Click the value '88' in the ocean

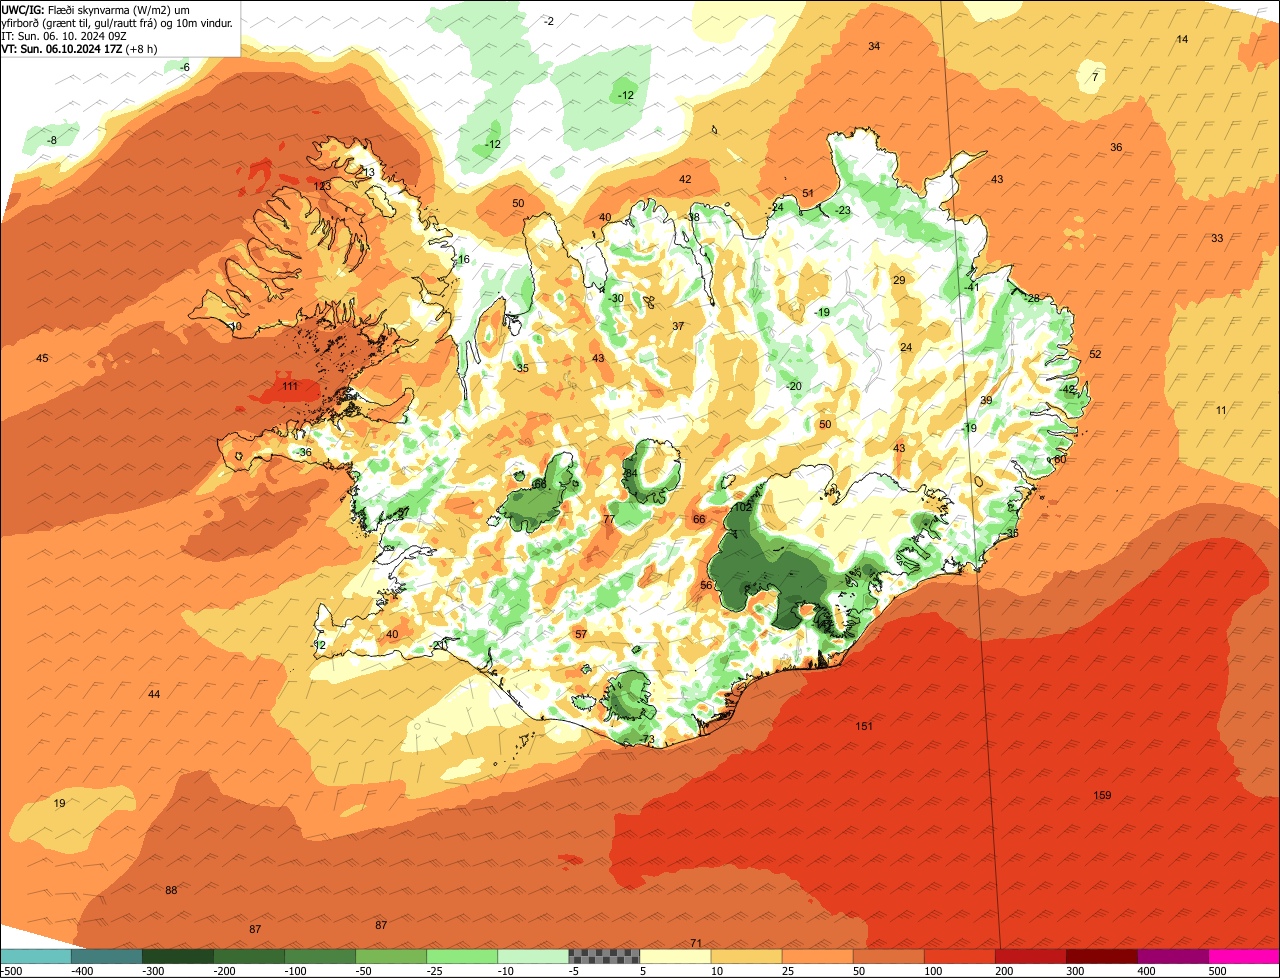click(x=171, y=890)
